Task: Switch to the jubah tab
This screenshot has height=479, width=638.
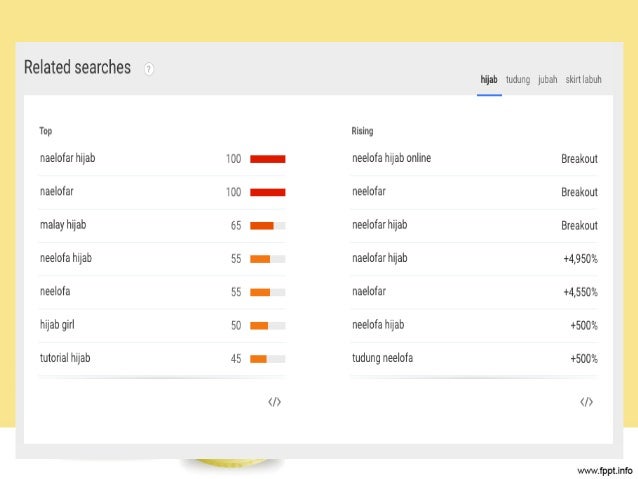Action: click(548, 79)
